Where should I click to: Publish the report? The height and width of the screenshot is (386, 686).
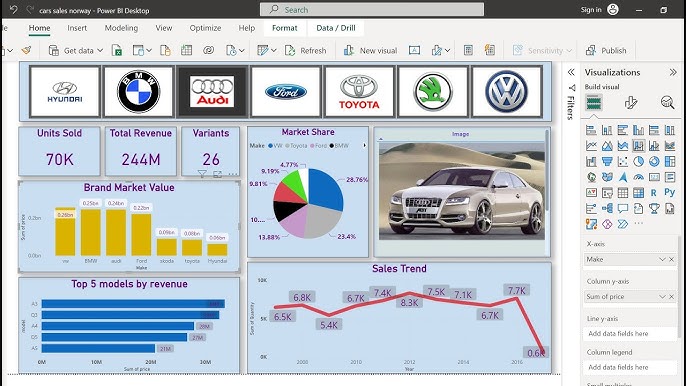[606, 51]
